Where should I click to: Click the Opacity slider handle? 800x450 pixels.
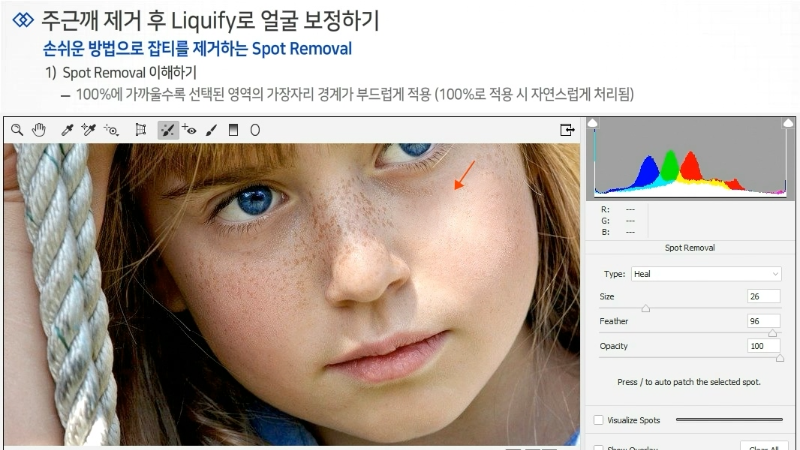(780, 358)
